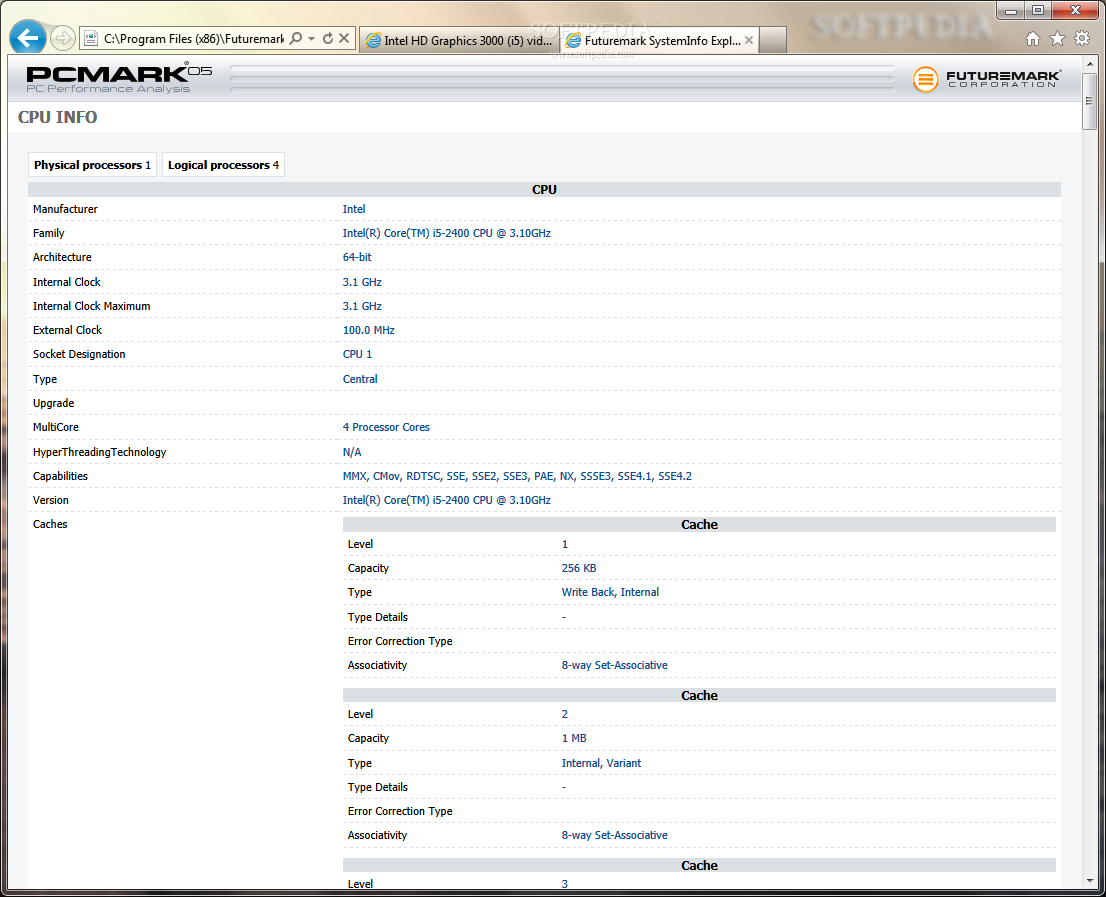1106x897 pixels.
Task: Click the page icon in address bar
Action: [91, 38]
